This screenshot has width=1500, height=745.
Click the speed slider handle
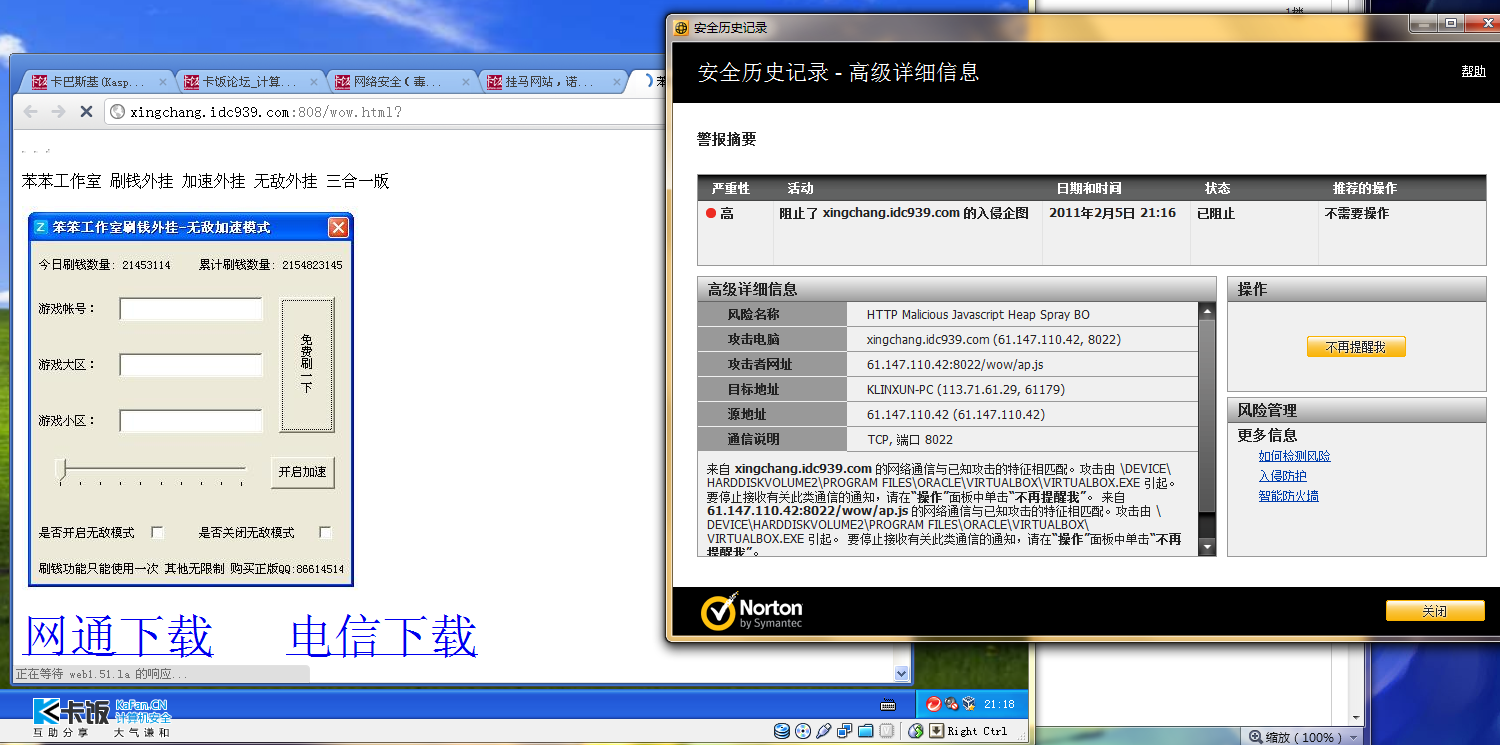(x=61, y=471)
